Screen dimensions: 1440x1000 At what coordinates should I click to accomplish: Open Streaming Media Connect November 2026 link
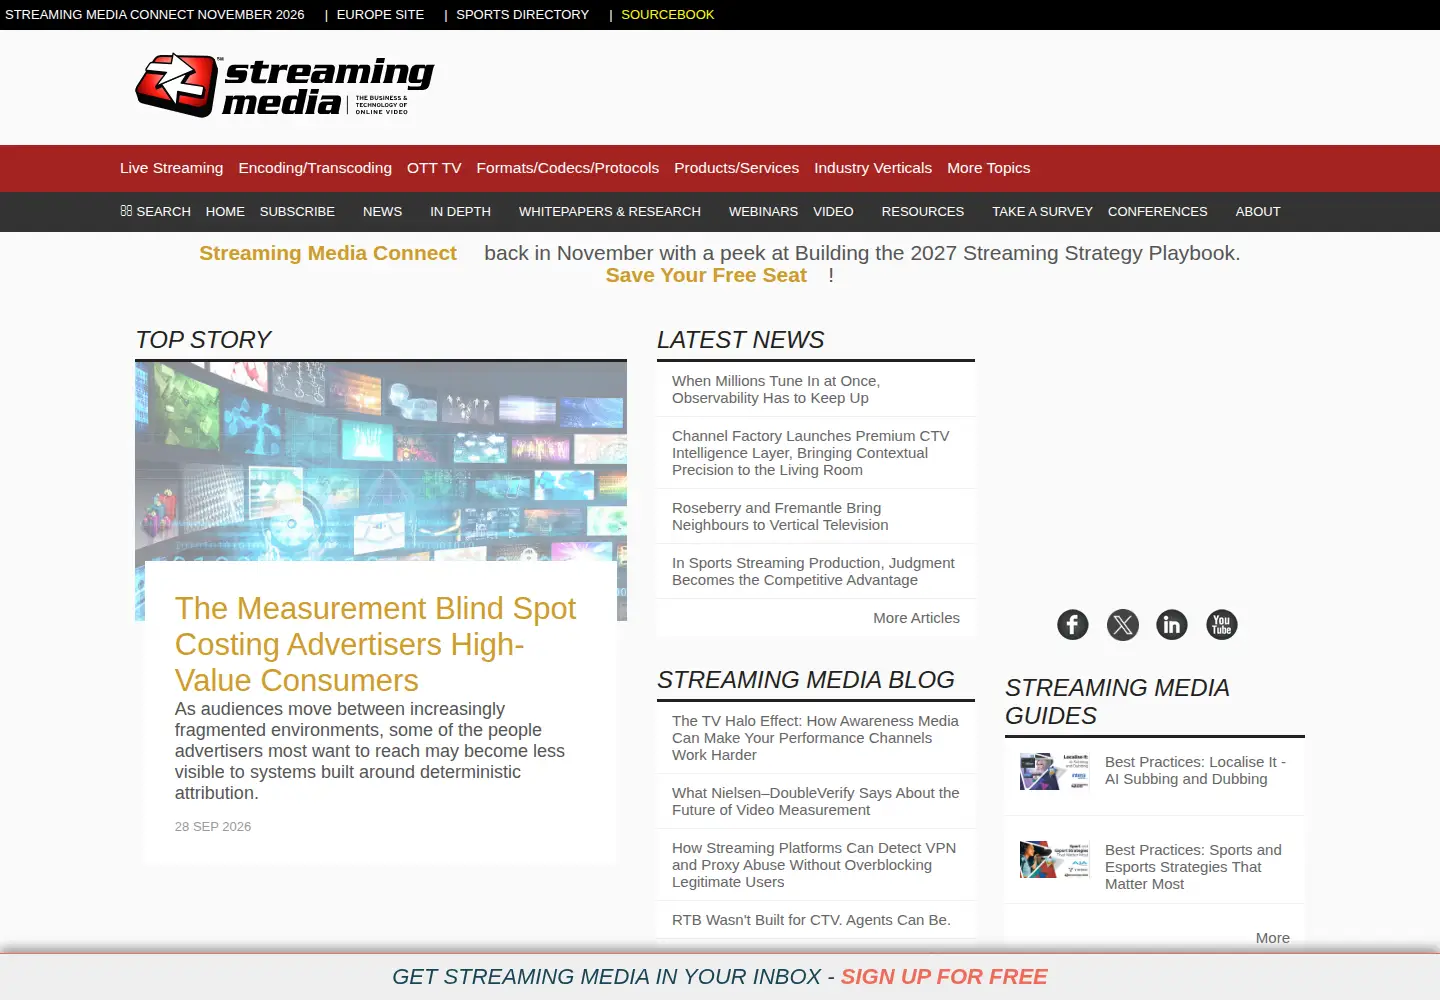pos(155,15)
